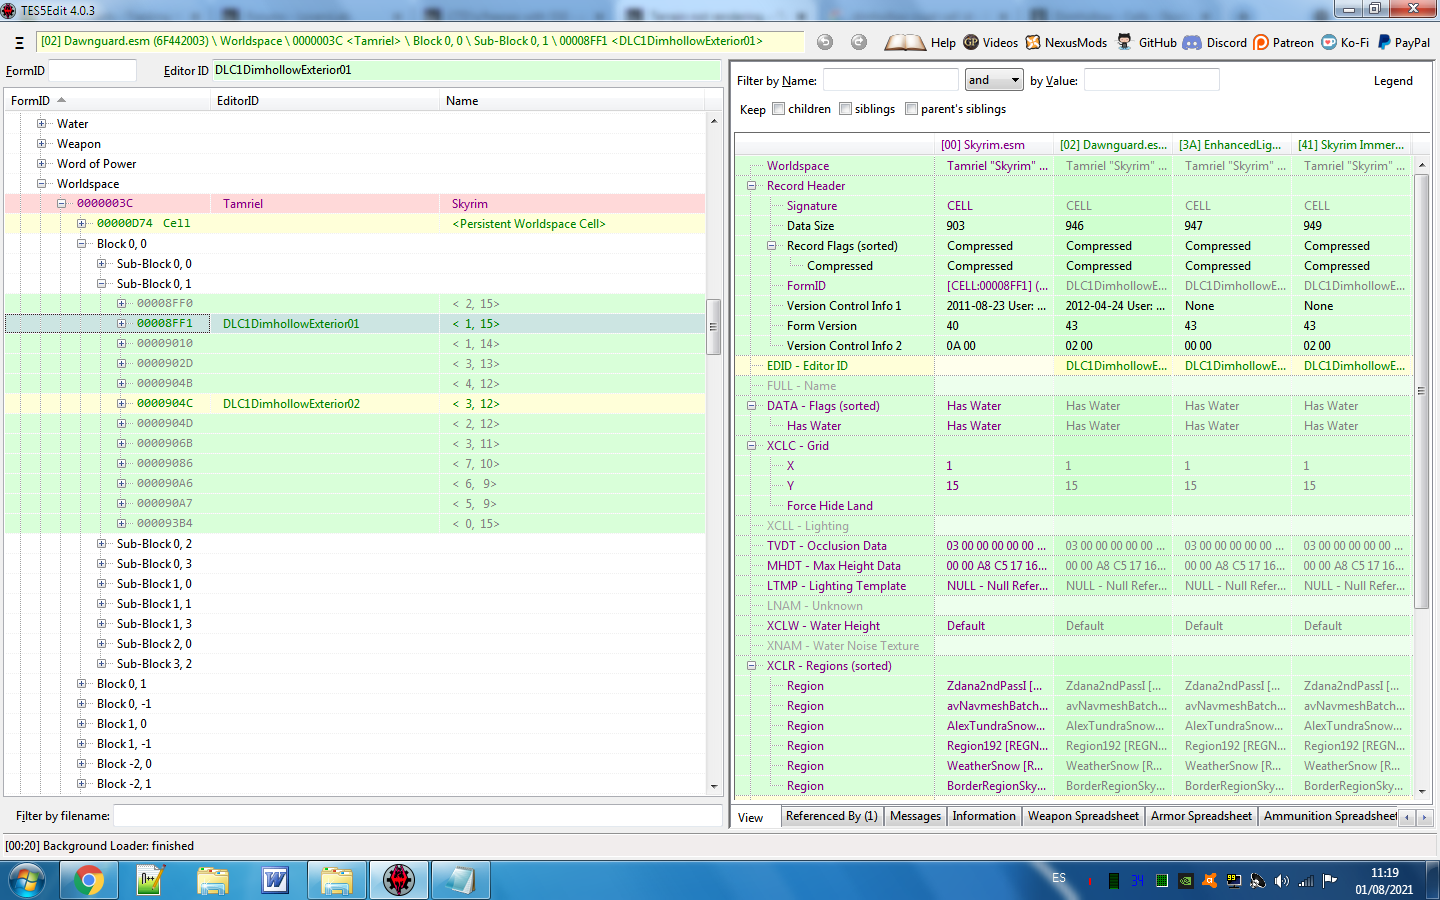Collapse the Block 0, 0 node
Viewport: 1440px width, 900px height.
pyautogui.click(x=82, y=244)
